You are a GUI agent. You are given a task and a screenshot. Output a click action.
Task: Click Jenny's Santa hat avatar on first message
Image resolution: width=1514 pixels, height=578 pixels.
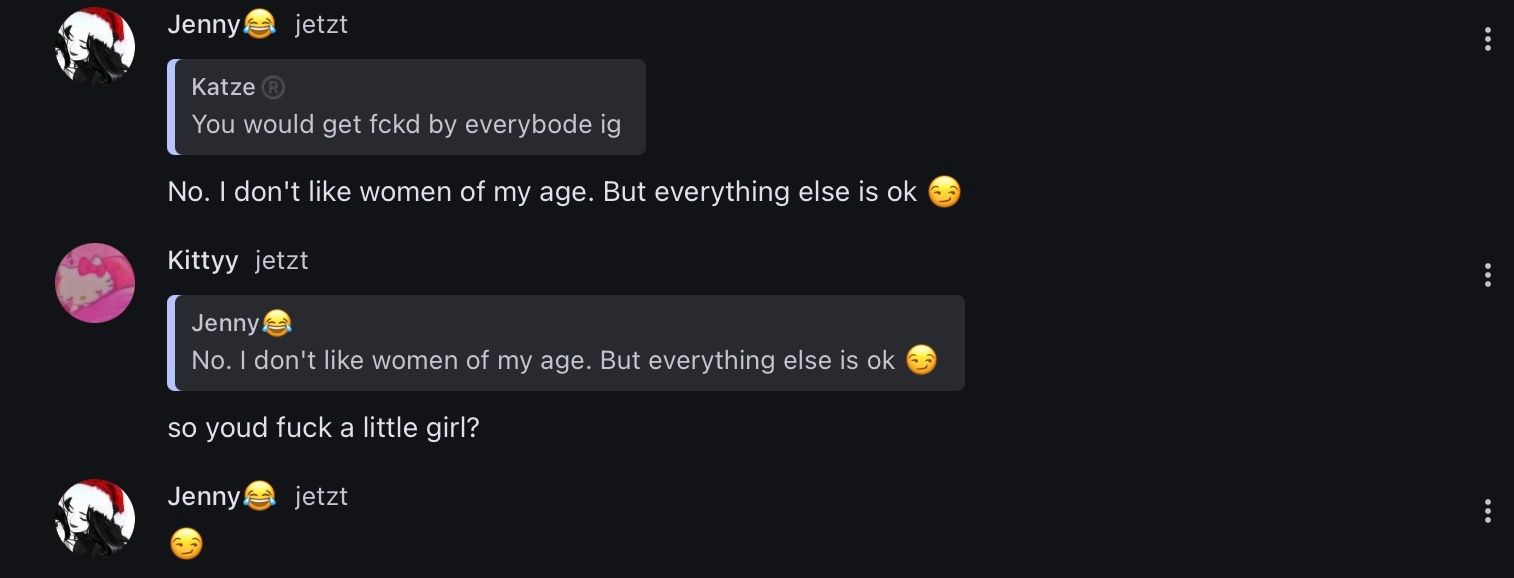click(95, 46)
